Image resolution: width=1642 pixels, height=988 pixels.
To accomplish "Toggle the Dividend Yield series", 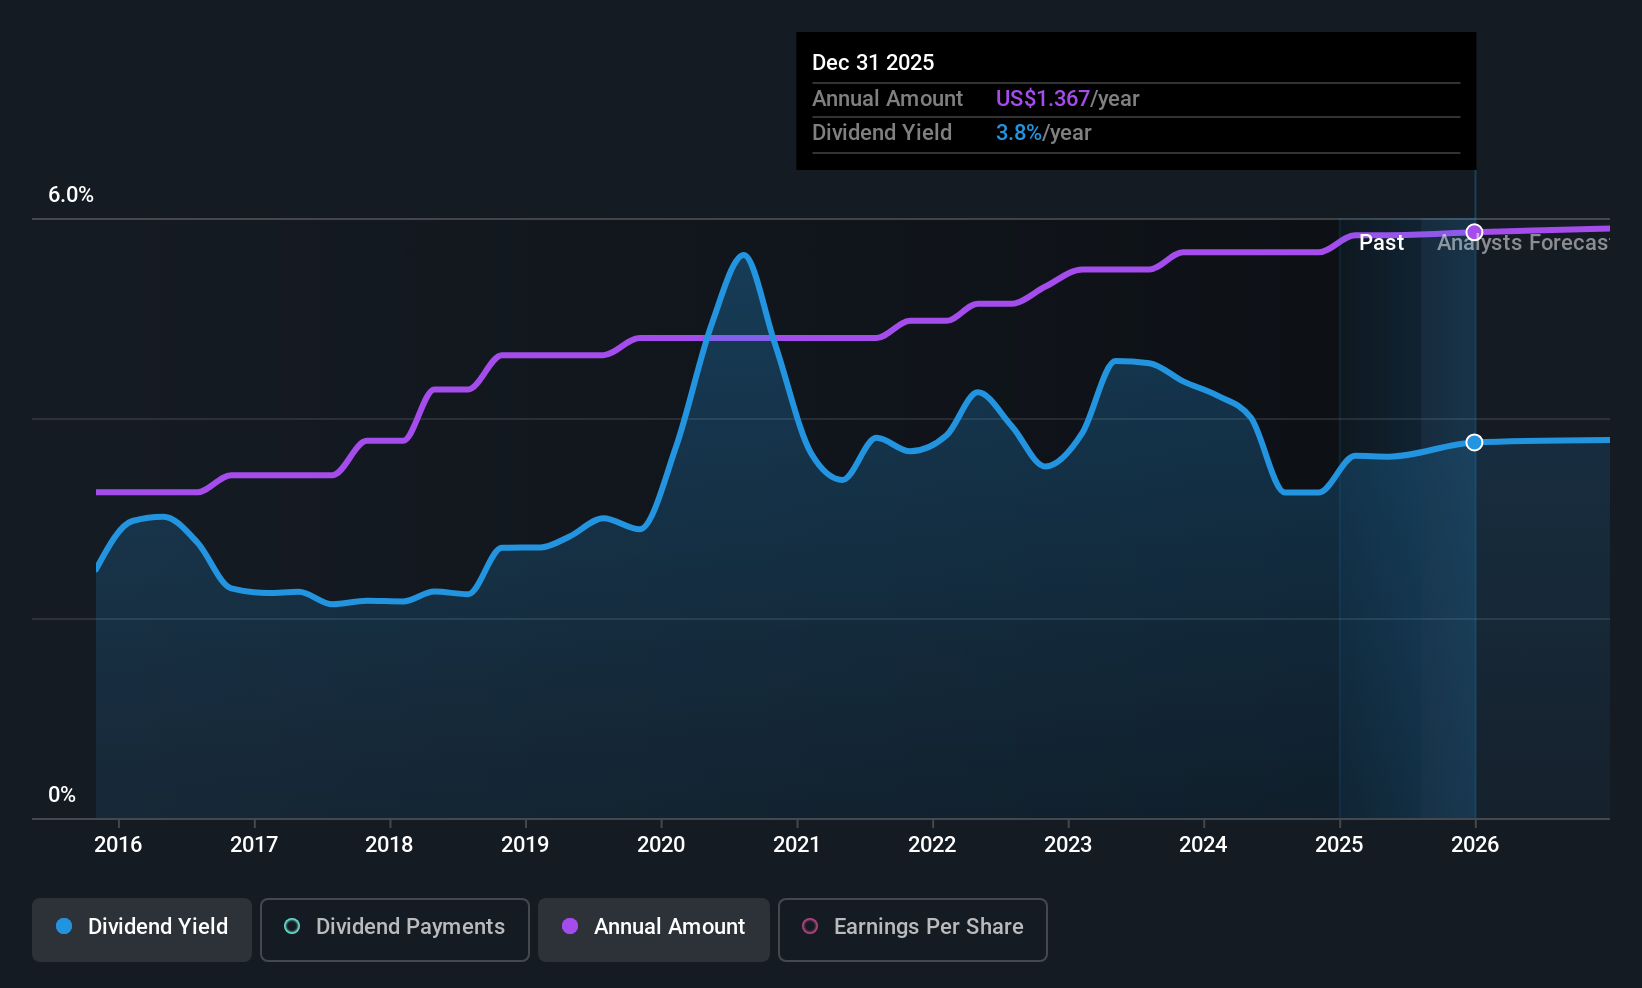I will point(142,930).
